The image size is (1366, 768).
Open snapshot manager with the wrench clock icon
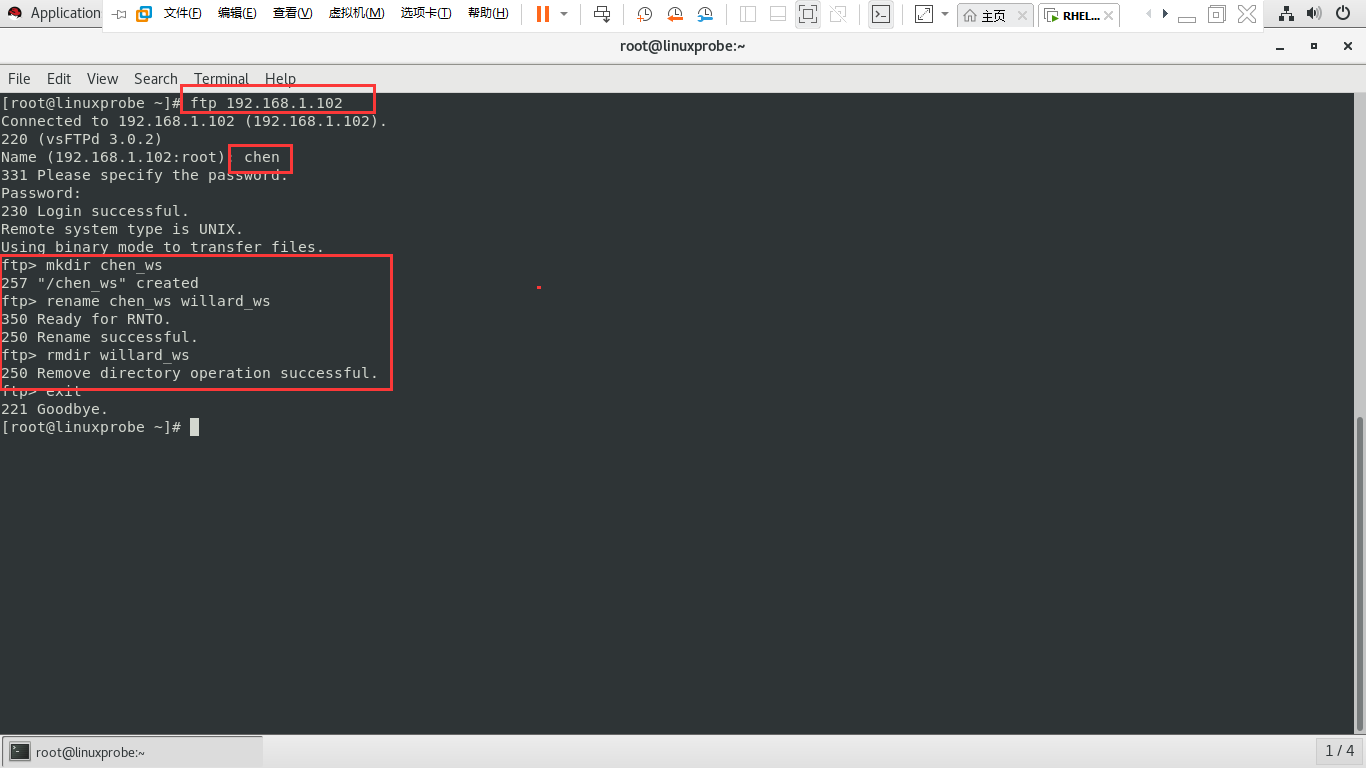click(705, 14)
